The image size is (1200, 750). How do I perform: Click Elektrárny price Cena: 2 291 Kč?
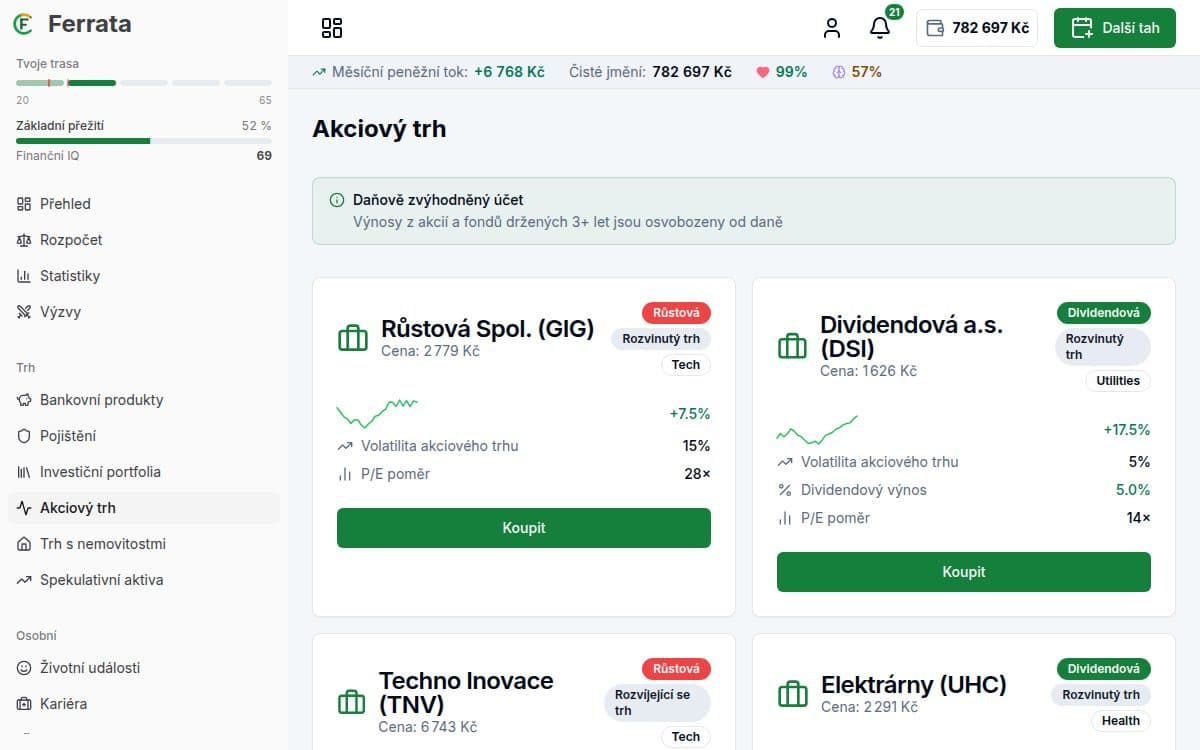click(x=869, y=707)
